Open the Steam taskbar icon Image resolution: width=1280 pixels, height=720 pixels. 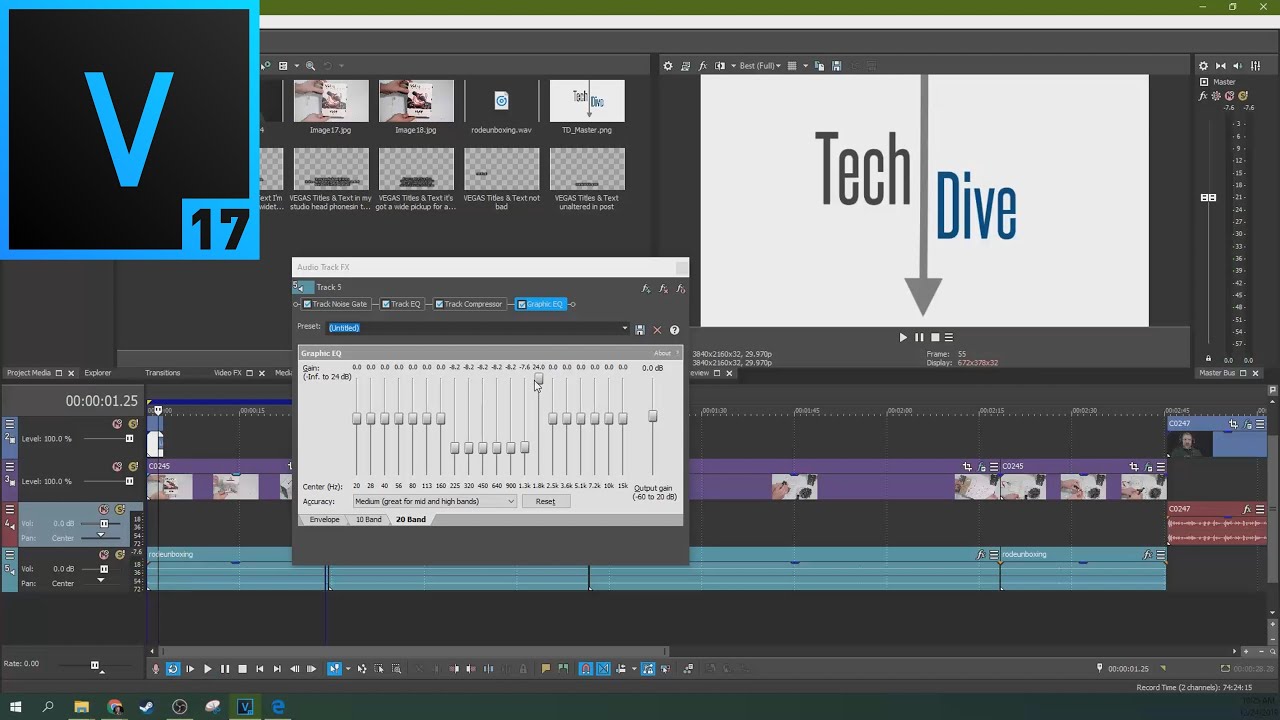[147, 707]
